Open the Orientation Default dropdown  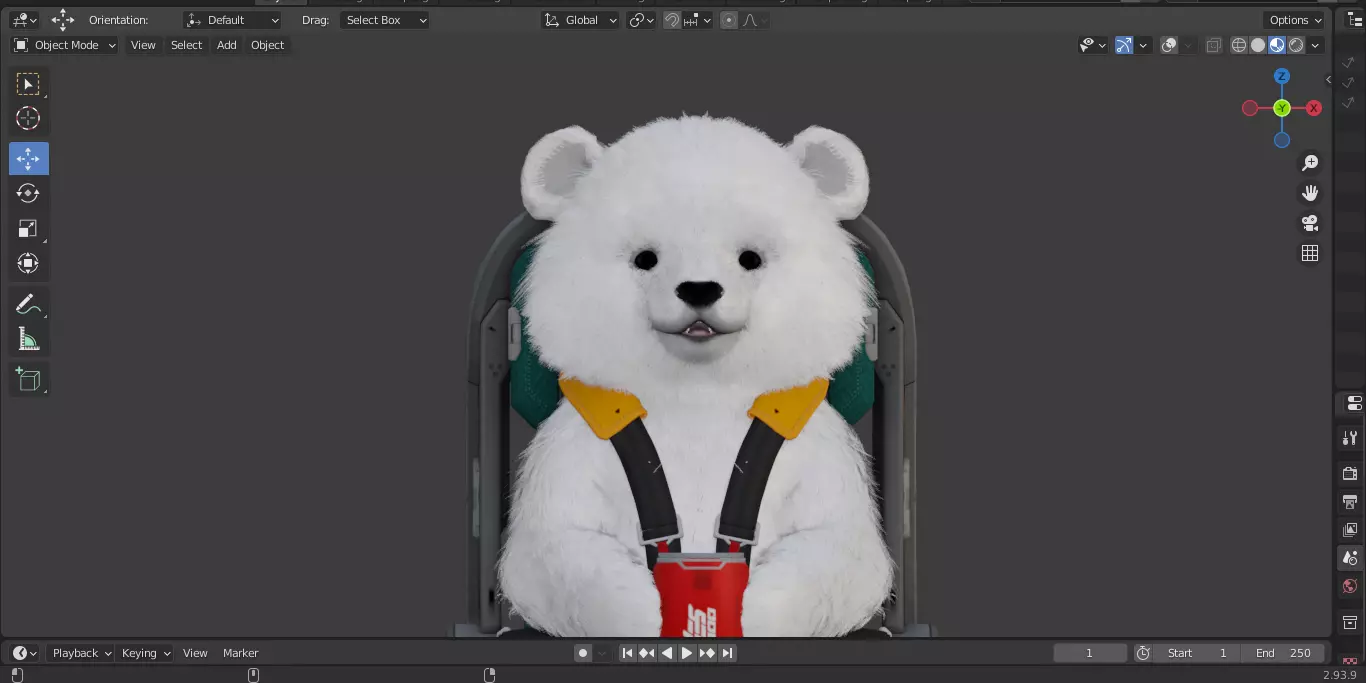click(x=233, y=20)
